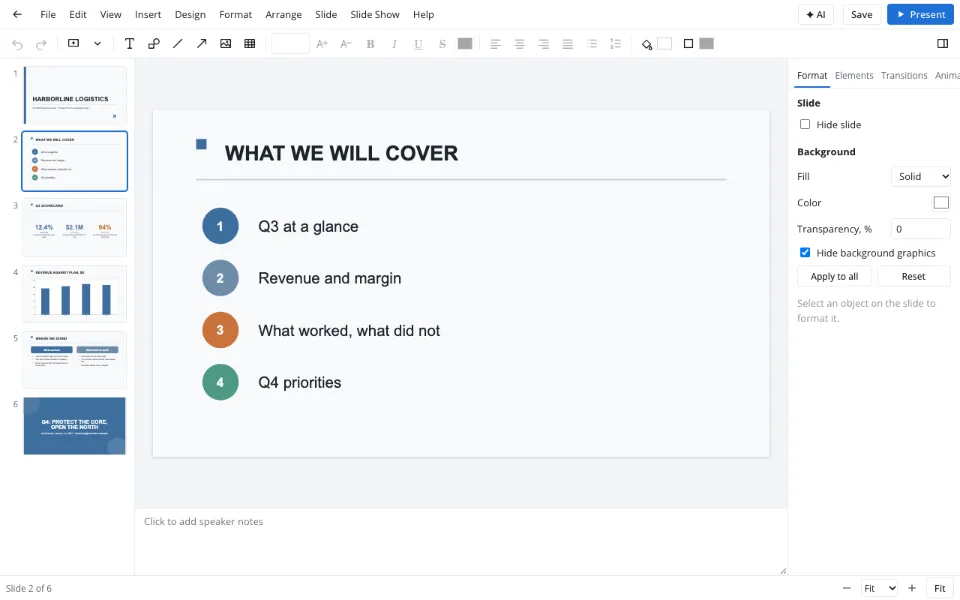
Task: Select slide 3 scorecard thumbnail
Action: [x=75, y=227]
